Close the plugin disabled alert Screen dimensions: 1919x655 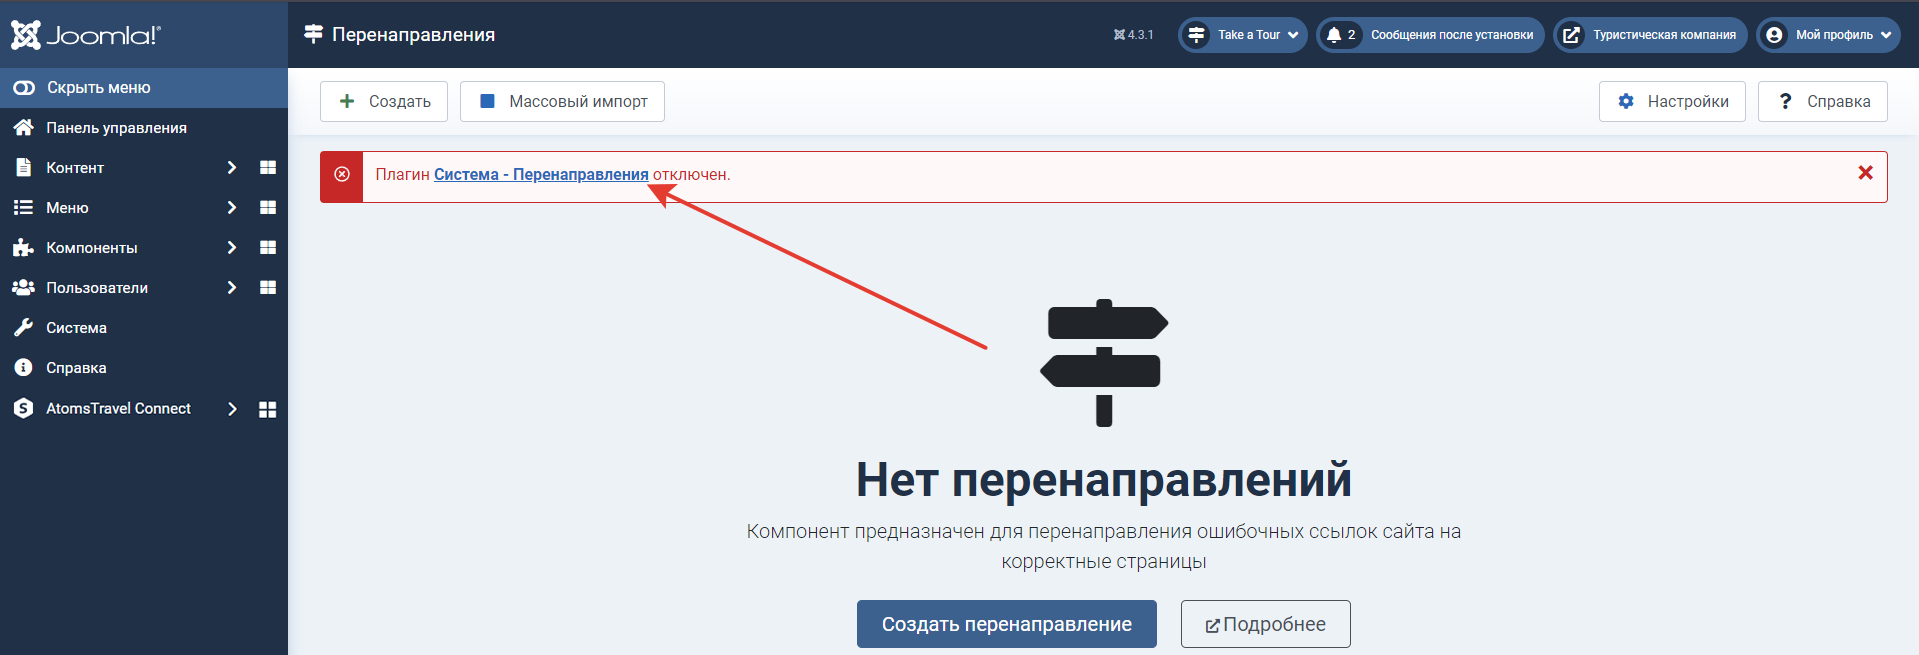1865,173
